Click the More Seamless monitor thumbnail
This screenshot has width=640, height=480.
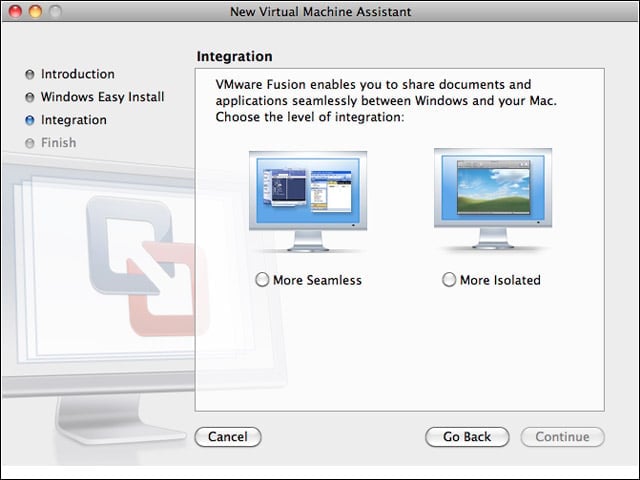coord(308,201)
